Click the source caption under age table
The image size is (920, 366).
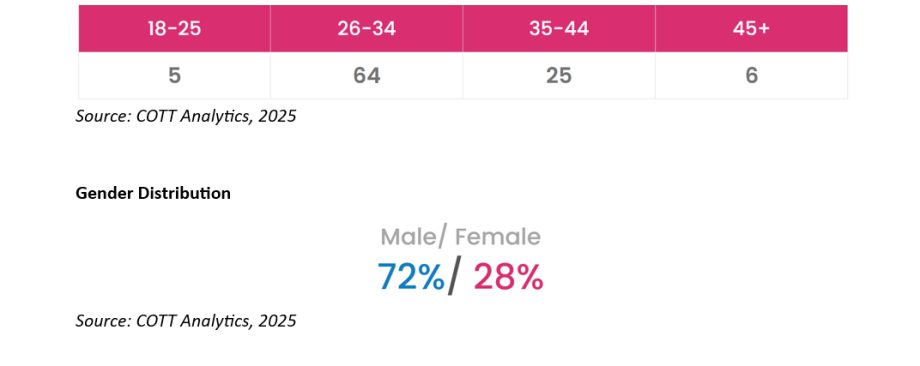(186, 116)
